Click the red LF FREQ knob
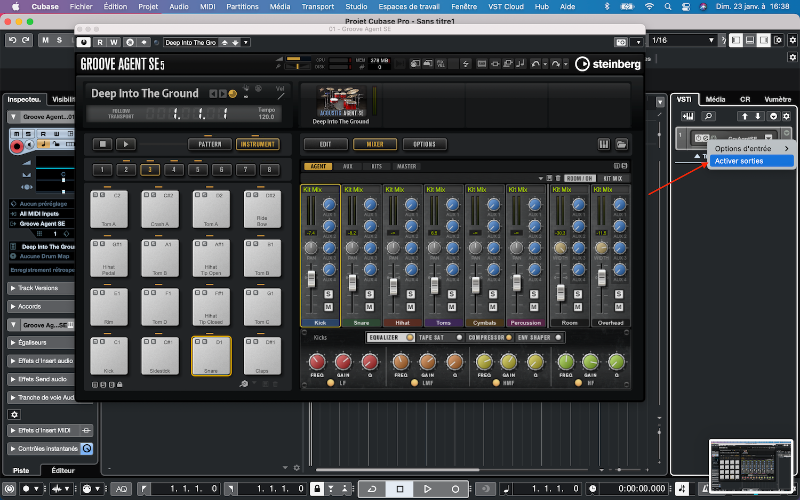This screenshot has height=500, width=800. point(317,362)
